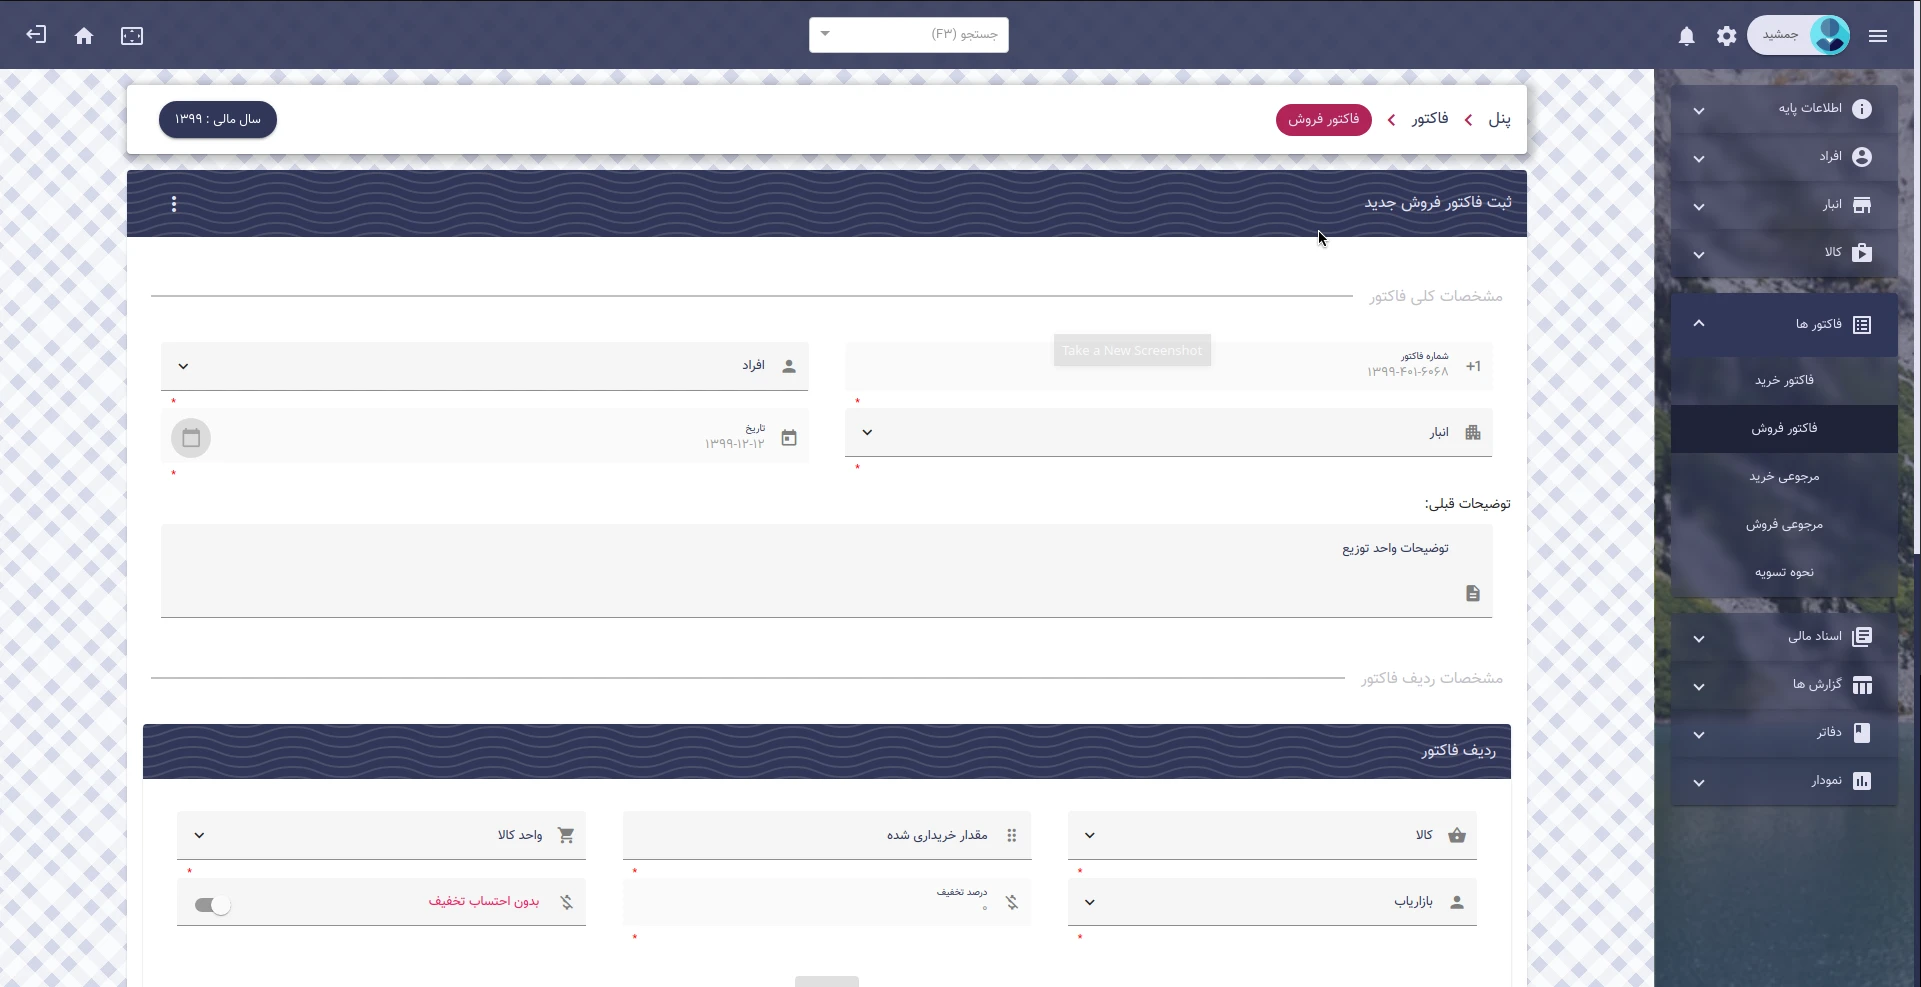Click the فاکتور breadcrumb link
The height and width of the screenshot is (987, 1921).
click(x=1429, y=119)
